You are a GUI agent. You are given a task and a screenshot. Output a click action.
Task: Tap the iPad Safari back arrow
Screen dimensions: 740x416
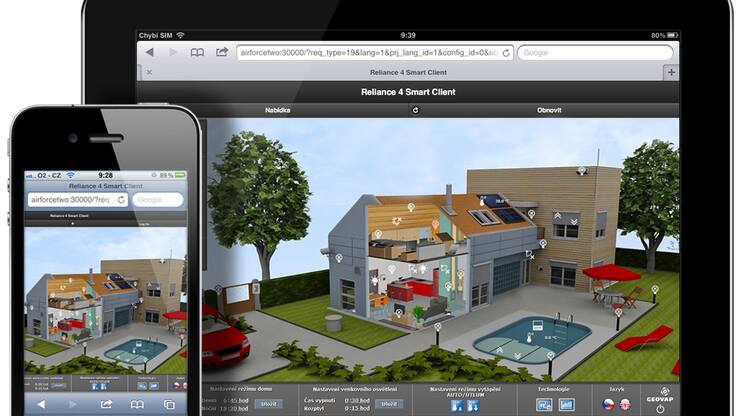pyautogui.click(x=150, y=52)
